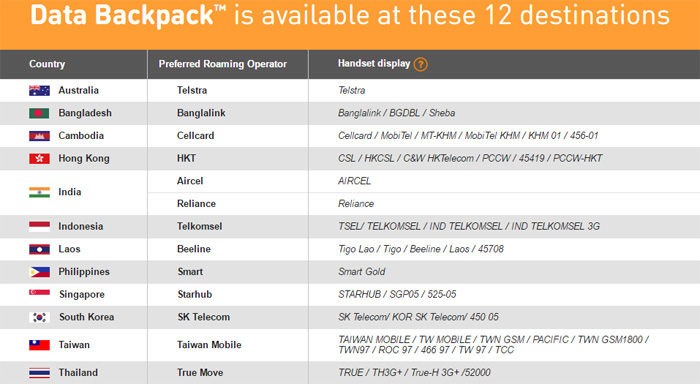Select the Singapore country name
This screenshot has height=384, width=700.
coord(82,294)
